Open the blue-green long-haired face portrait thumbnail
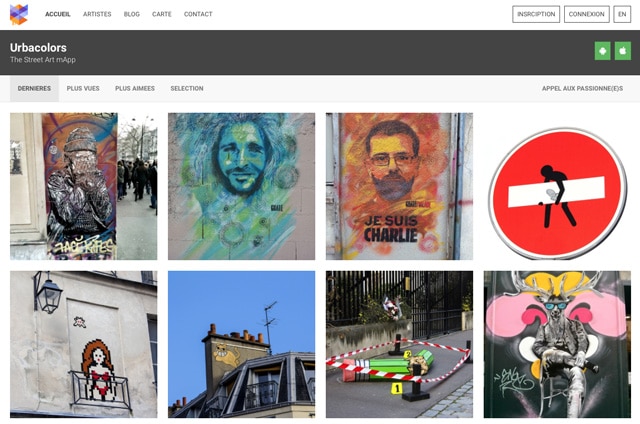Screen dimensions: 640x424 [x=242, y=186]
